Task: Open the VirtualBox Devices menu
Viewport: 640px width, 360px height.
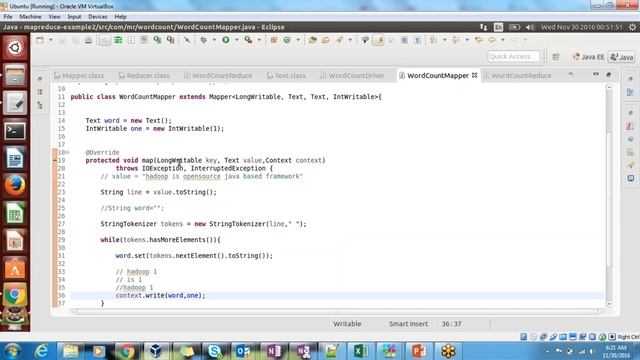Action: (x=98, y=17)
